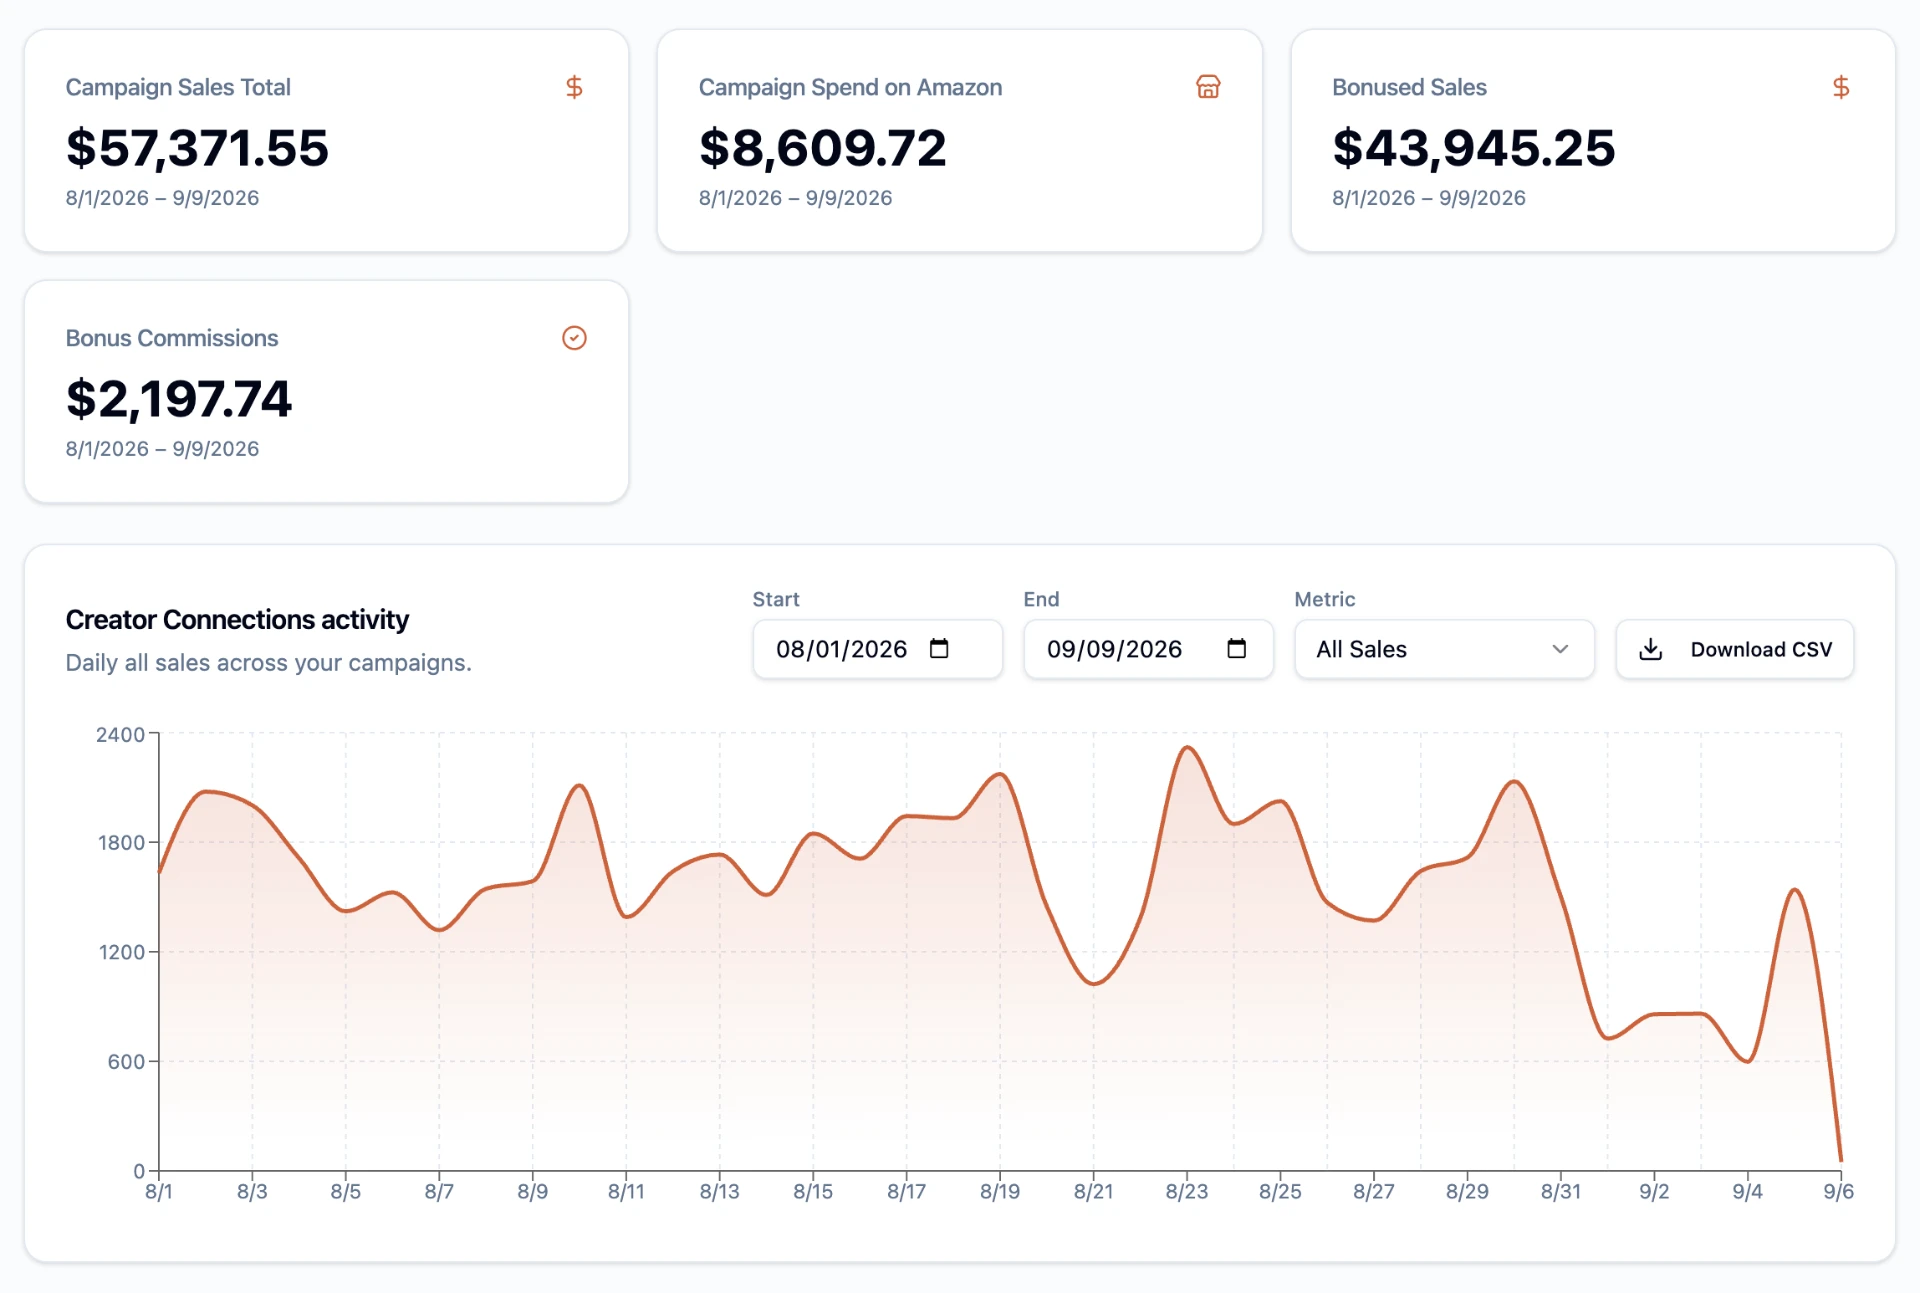Click the $43,945.25 bonused sales value
Image resolution: width=1920 pixels, height=1293 pixels.
[1473, 148]
